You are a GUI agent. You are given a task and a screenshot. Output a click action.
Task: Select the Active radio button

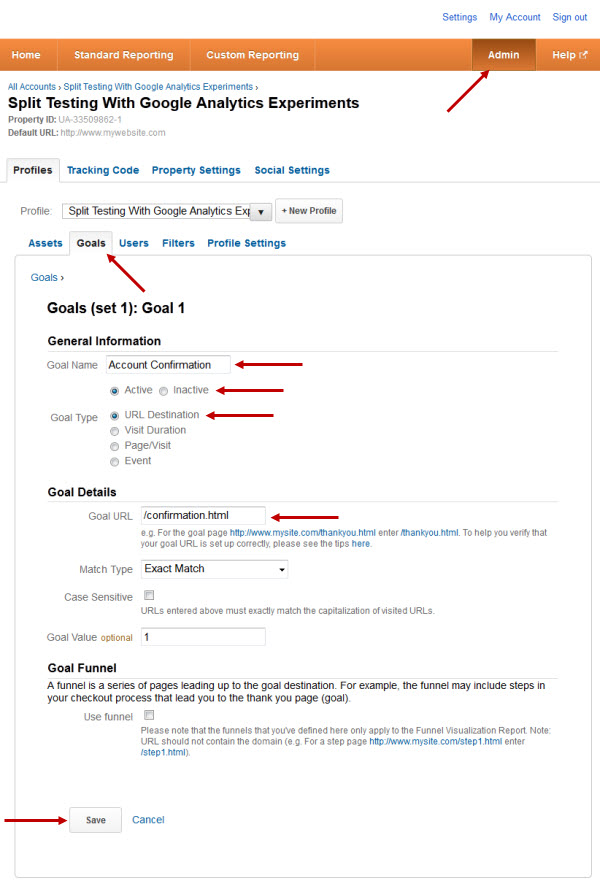click(115, 391)
